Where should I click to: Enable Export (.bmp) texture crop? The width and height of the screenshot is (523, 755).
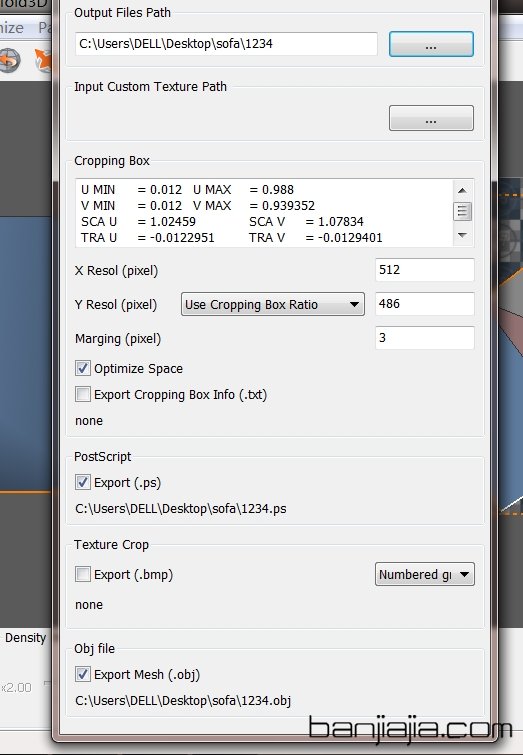(83, 574)
